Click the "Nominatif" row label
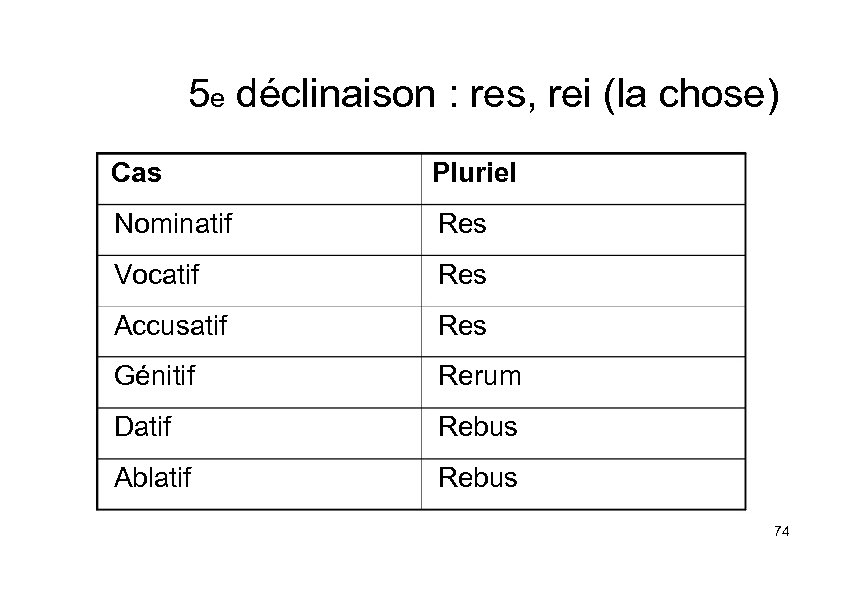The image size is (842, 595). pyautogui.click(x=172, y=224)
